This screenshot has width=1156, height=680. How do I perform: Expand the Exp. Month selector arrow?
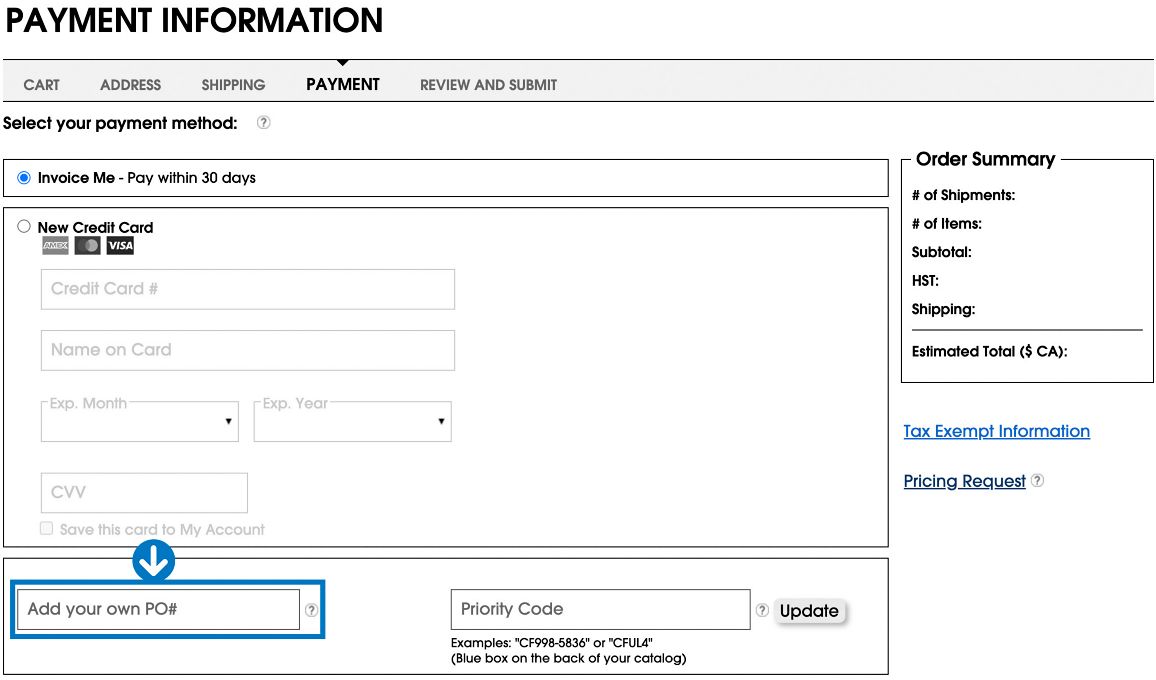(x=228, y=421)
